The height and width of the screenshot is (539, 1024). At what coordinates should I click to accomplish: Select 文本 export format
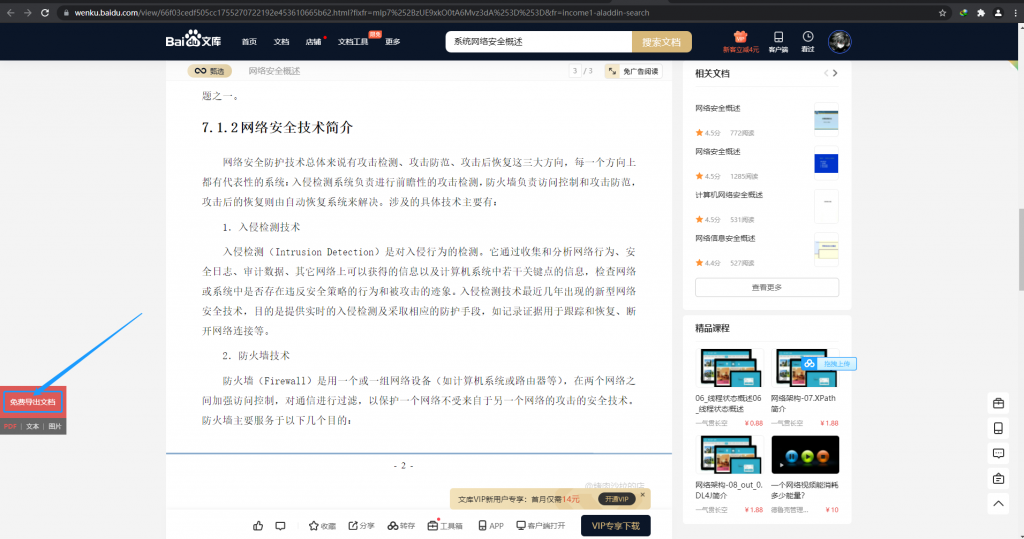33,426
